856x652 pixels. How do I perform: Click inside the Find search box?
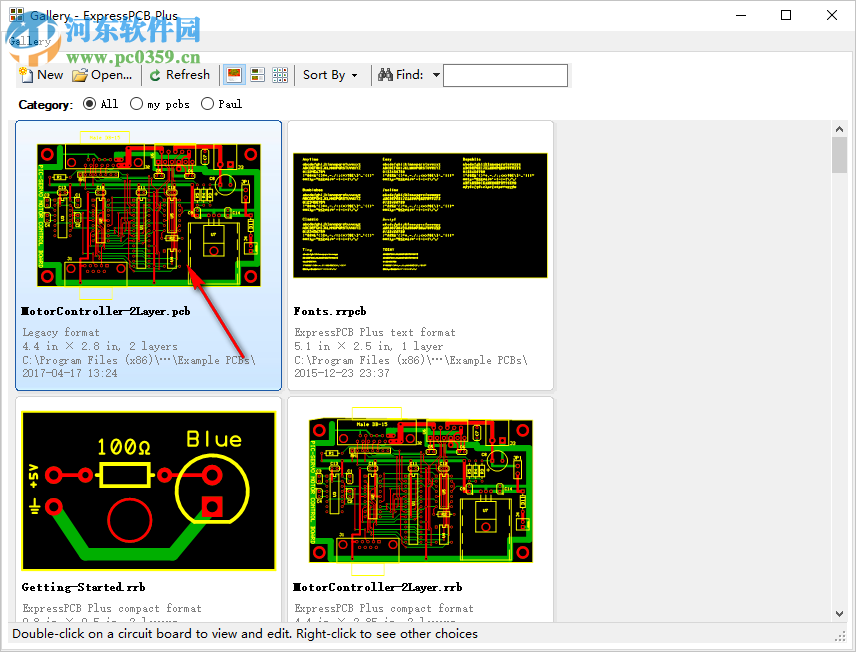point(505,74)
